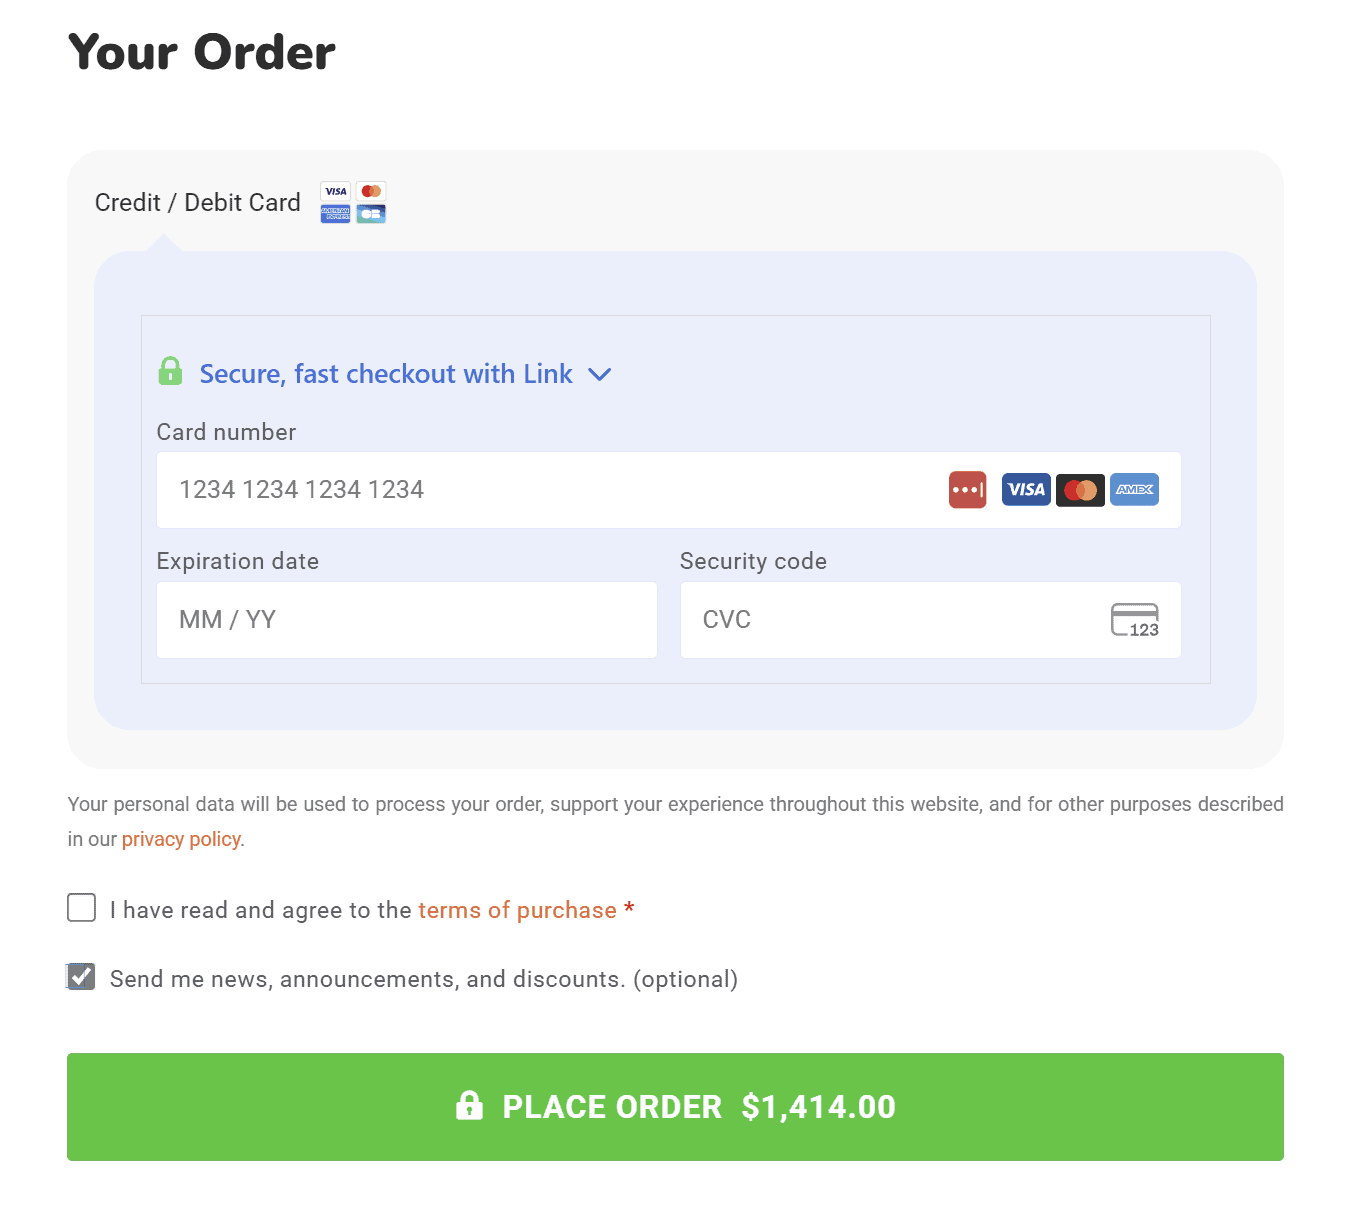Click the lock icon inside the Place Order button
Image resolution: width=1354 pixels, height=1221 pixels.
[469, 1107]
